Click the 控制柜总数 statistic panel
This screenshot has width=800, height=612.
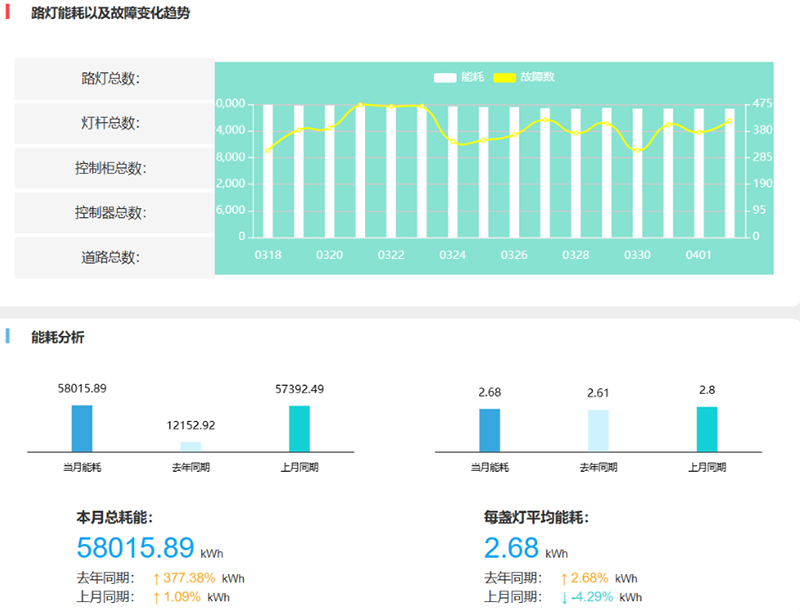click(x=110, y=167)
